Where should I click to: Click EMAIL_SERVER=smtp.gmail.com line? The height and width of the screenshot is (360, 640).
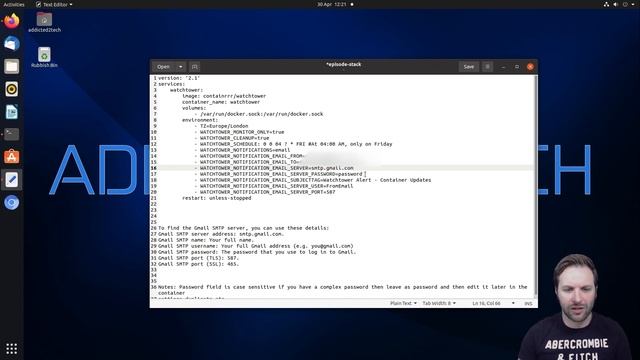pos(273,168)
